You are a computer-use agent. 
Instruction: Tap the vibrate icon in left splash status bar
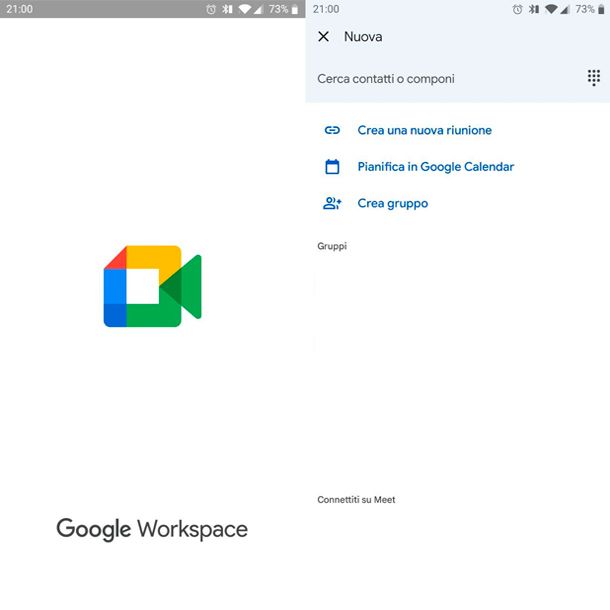(x=227, y=9)
